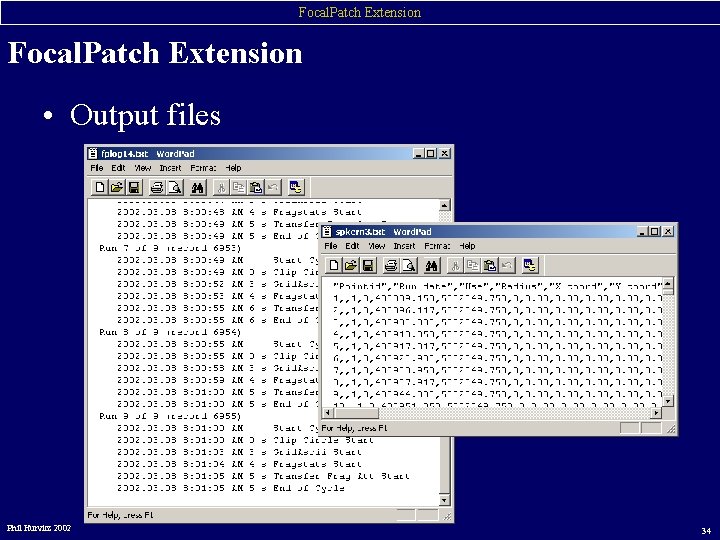The image size is (720, 540).
Task: Click Paste icon in fplog14.txt WordPad
Action: (256, 187)
